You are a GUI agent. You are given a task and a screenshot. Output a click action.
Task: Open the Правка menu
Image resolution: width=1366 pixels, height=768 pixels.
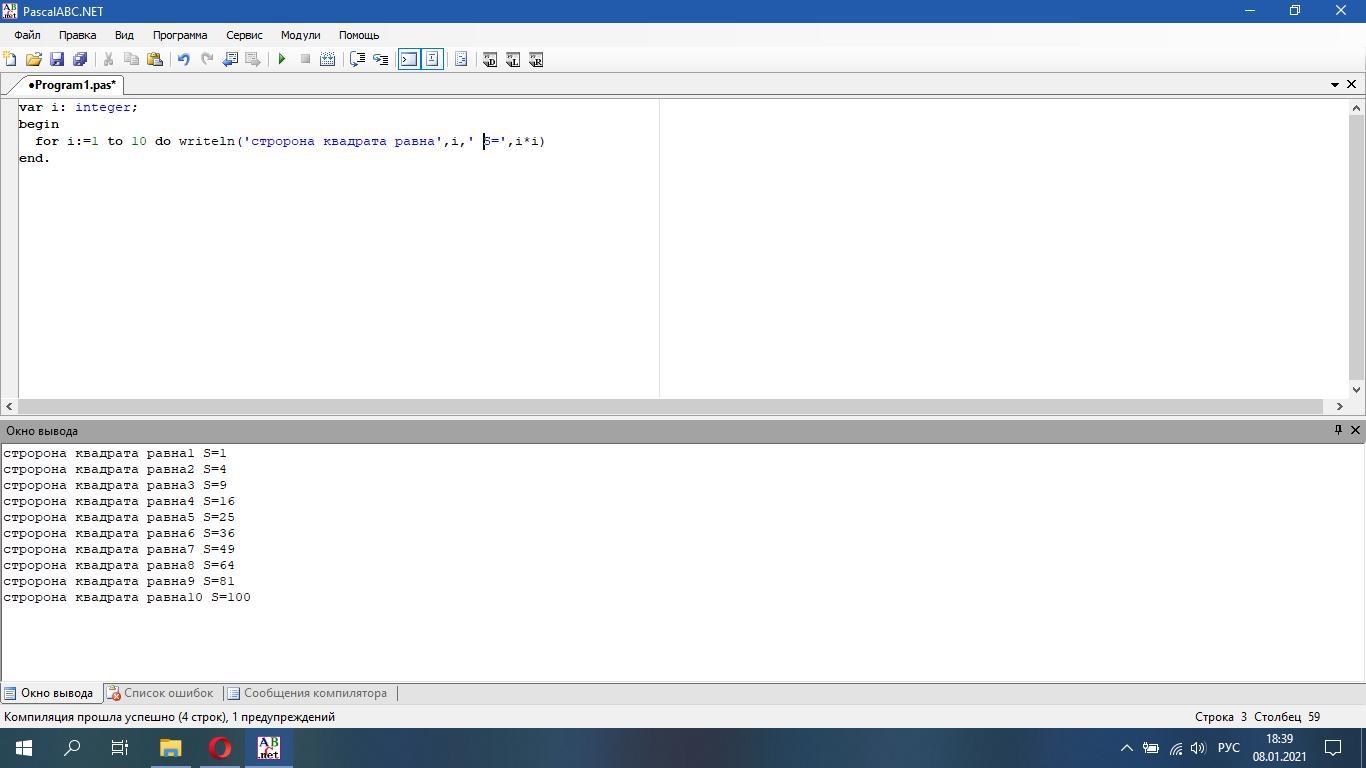(x=77, y=35)
